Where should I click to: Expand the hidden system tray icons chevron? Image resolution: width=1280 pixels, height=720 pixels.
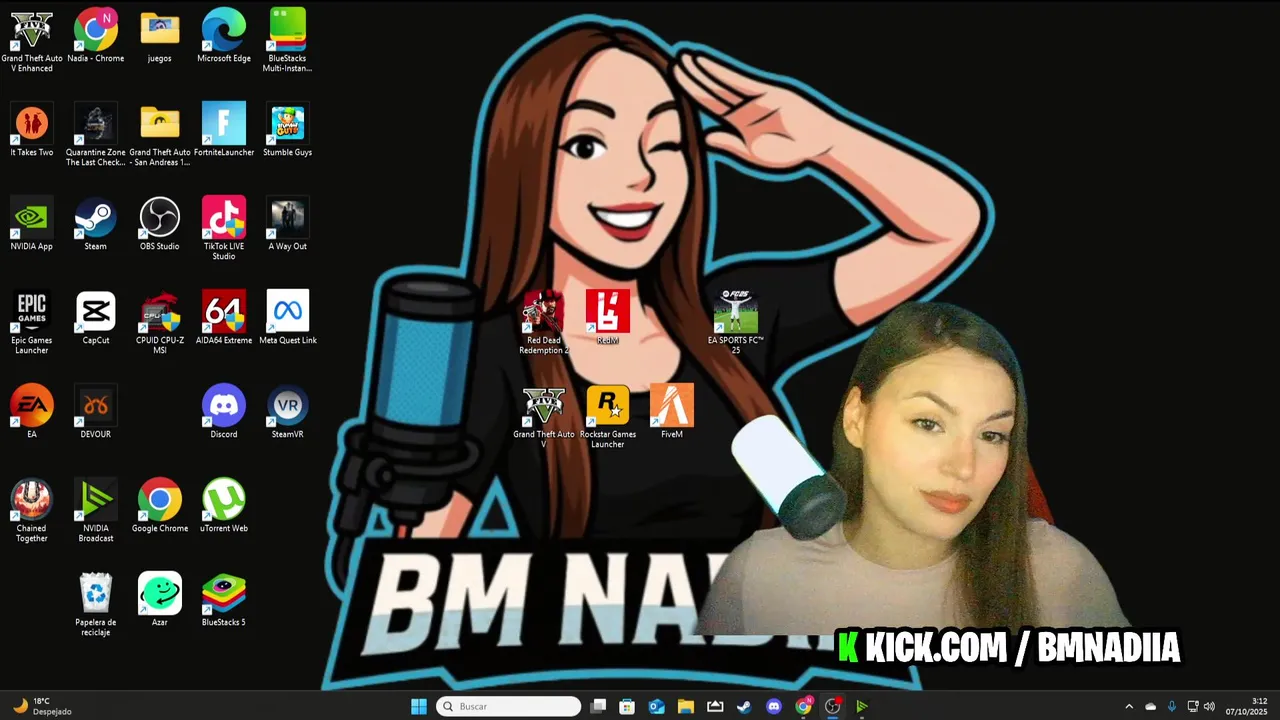[x=1129, y=706]
